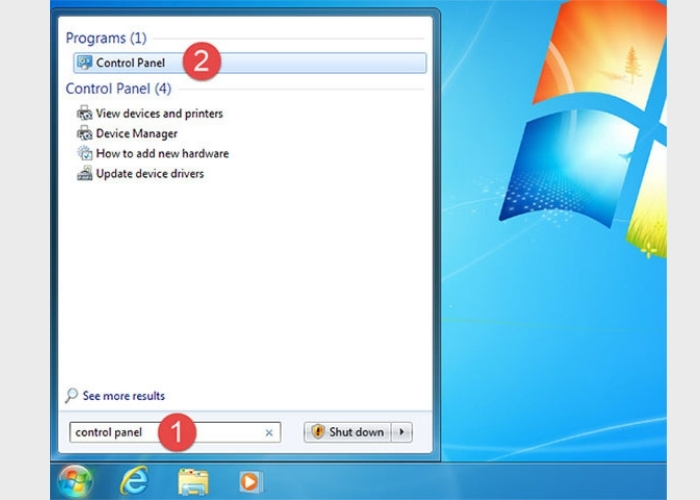
Task: Click the See more results link
Action: 124,396
